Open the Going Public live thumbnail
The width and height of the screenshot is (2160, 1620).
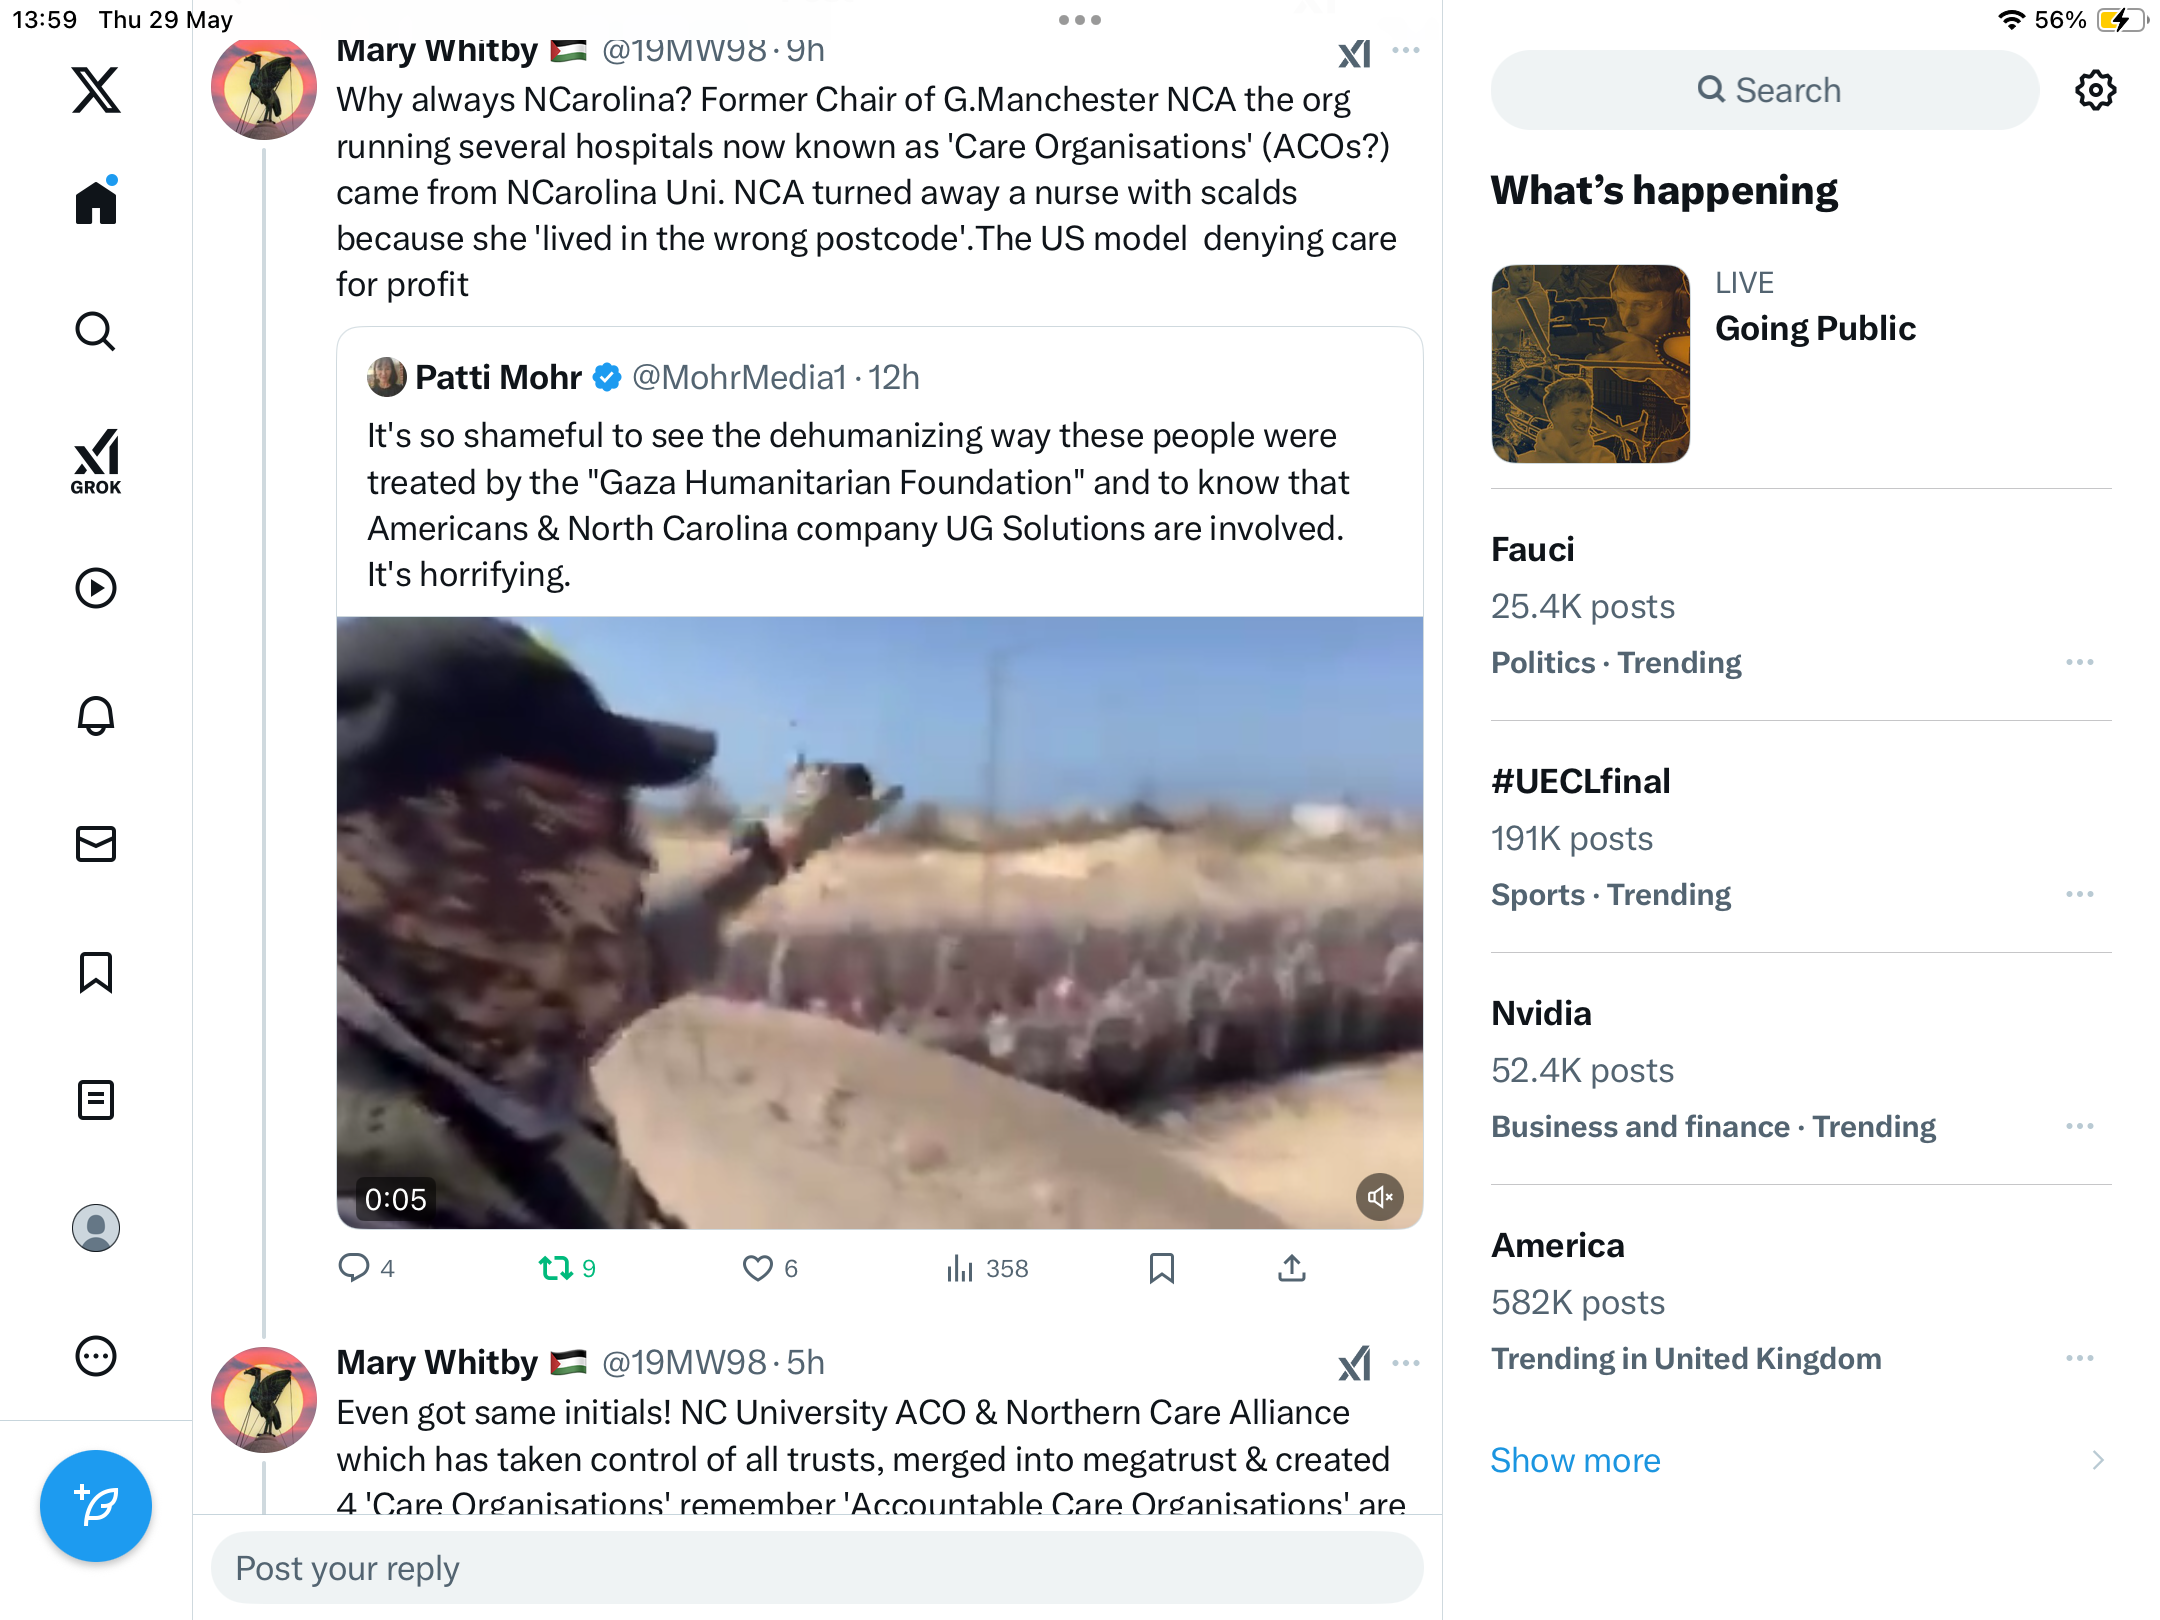1590,364
